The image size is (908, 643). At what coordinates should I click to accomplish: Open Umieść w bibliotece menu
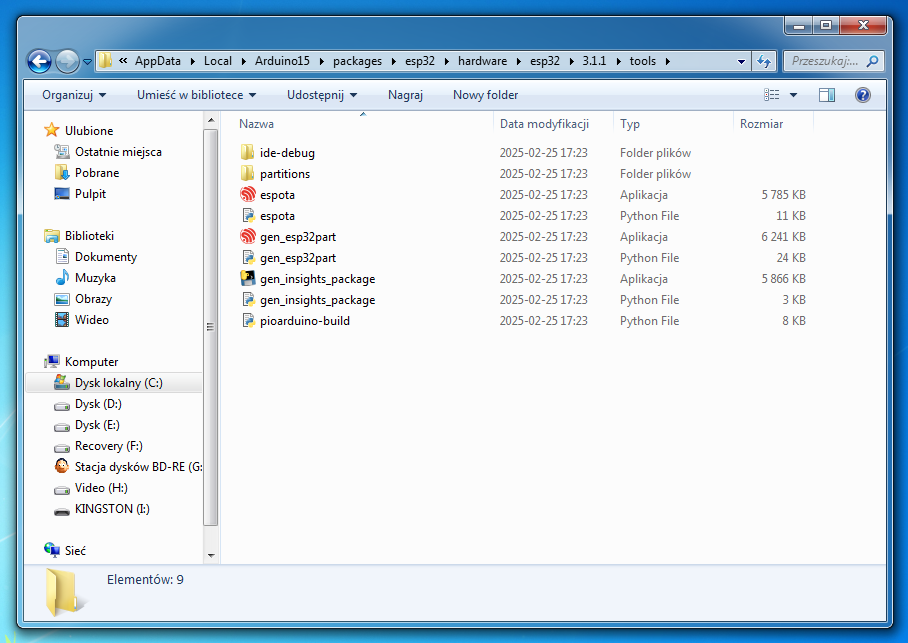(196, 95)
